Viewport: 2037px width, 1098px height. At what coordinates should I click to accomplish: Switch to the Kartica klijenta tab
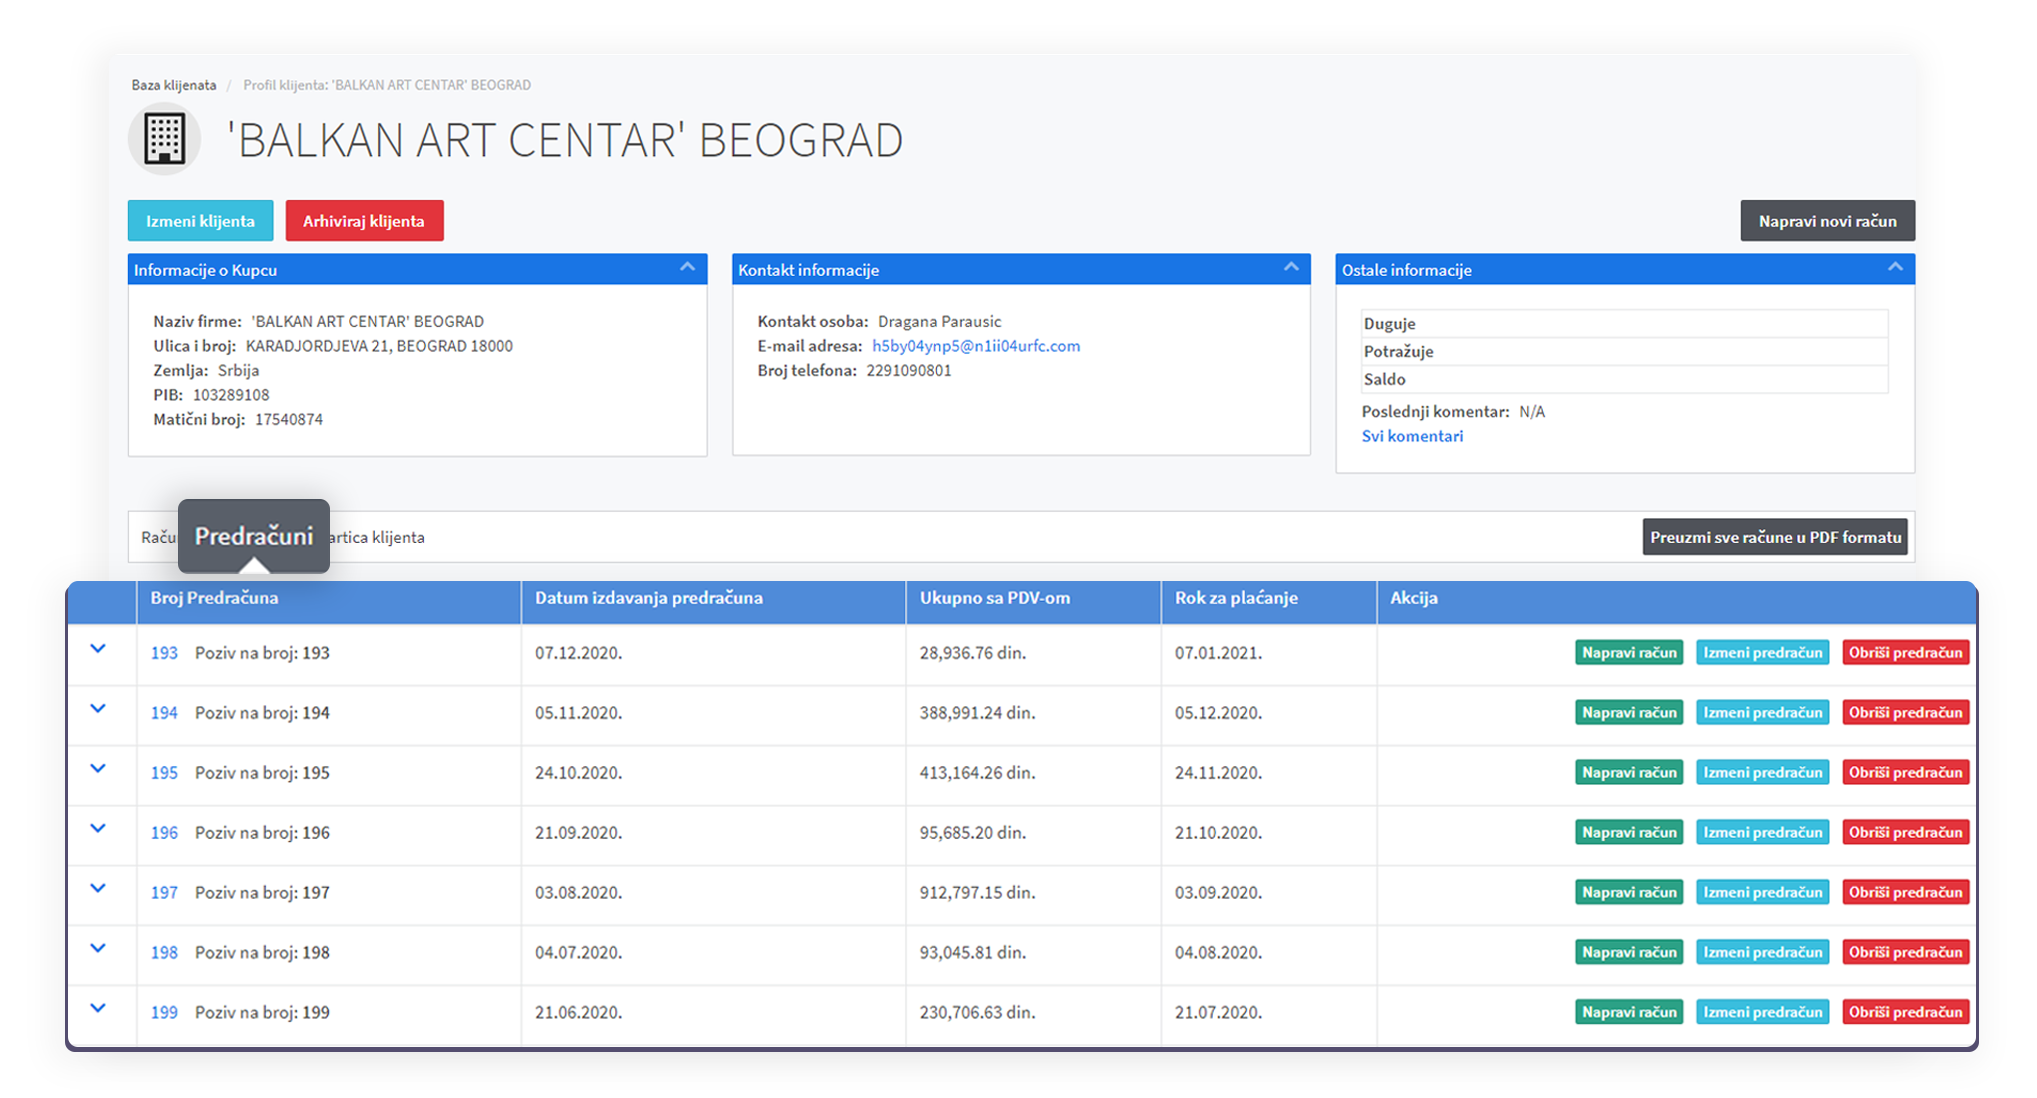click(x=378, y=538)
